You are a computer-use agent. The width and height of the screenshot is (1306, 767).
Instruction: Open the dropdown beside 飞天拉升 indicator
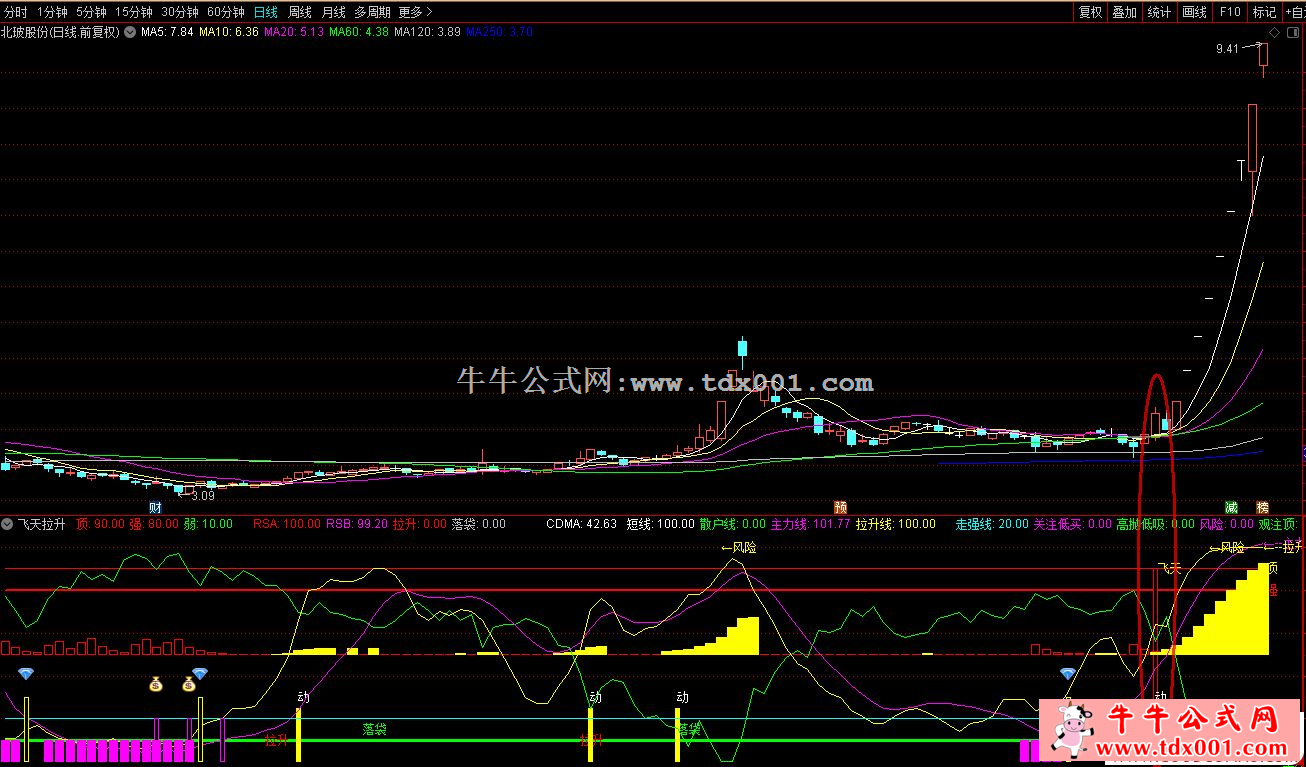click(x=8, y=523)
